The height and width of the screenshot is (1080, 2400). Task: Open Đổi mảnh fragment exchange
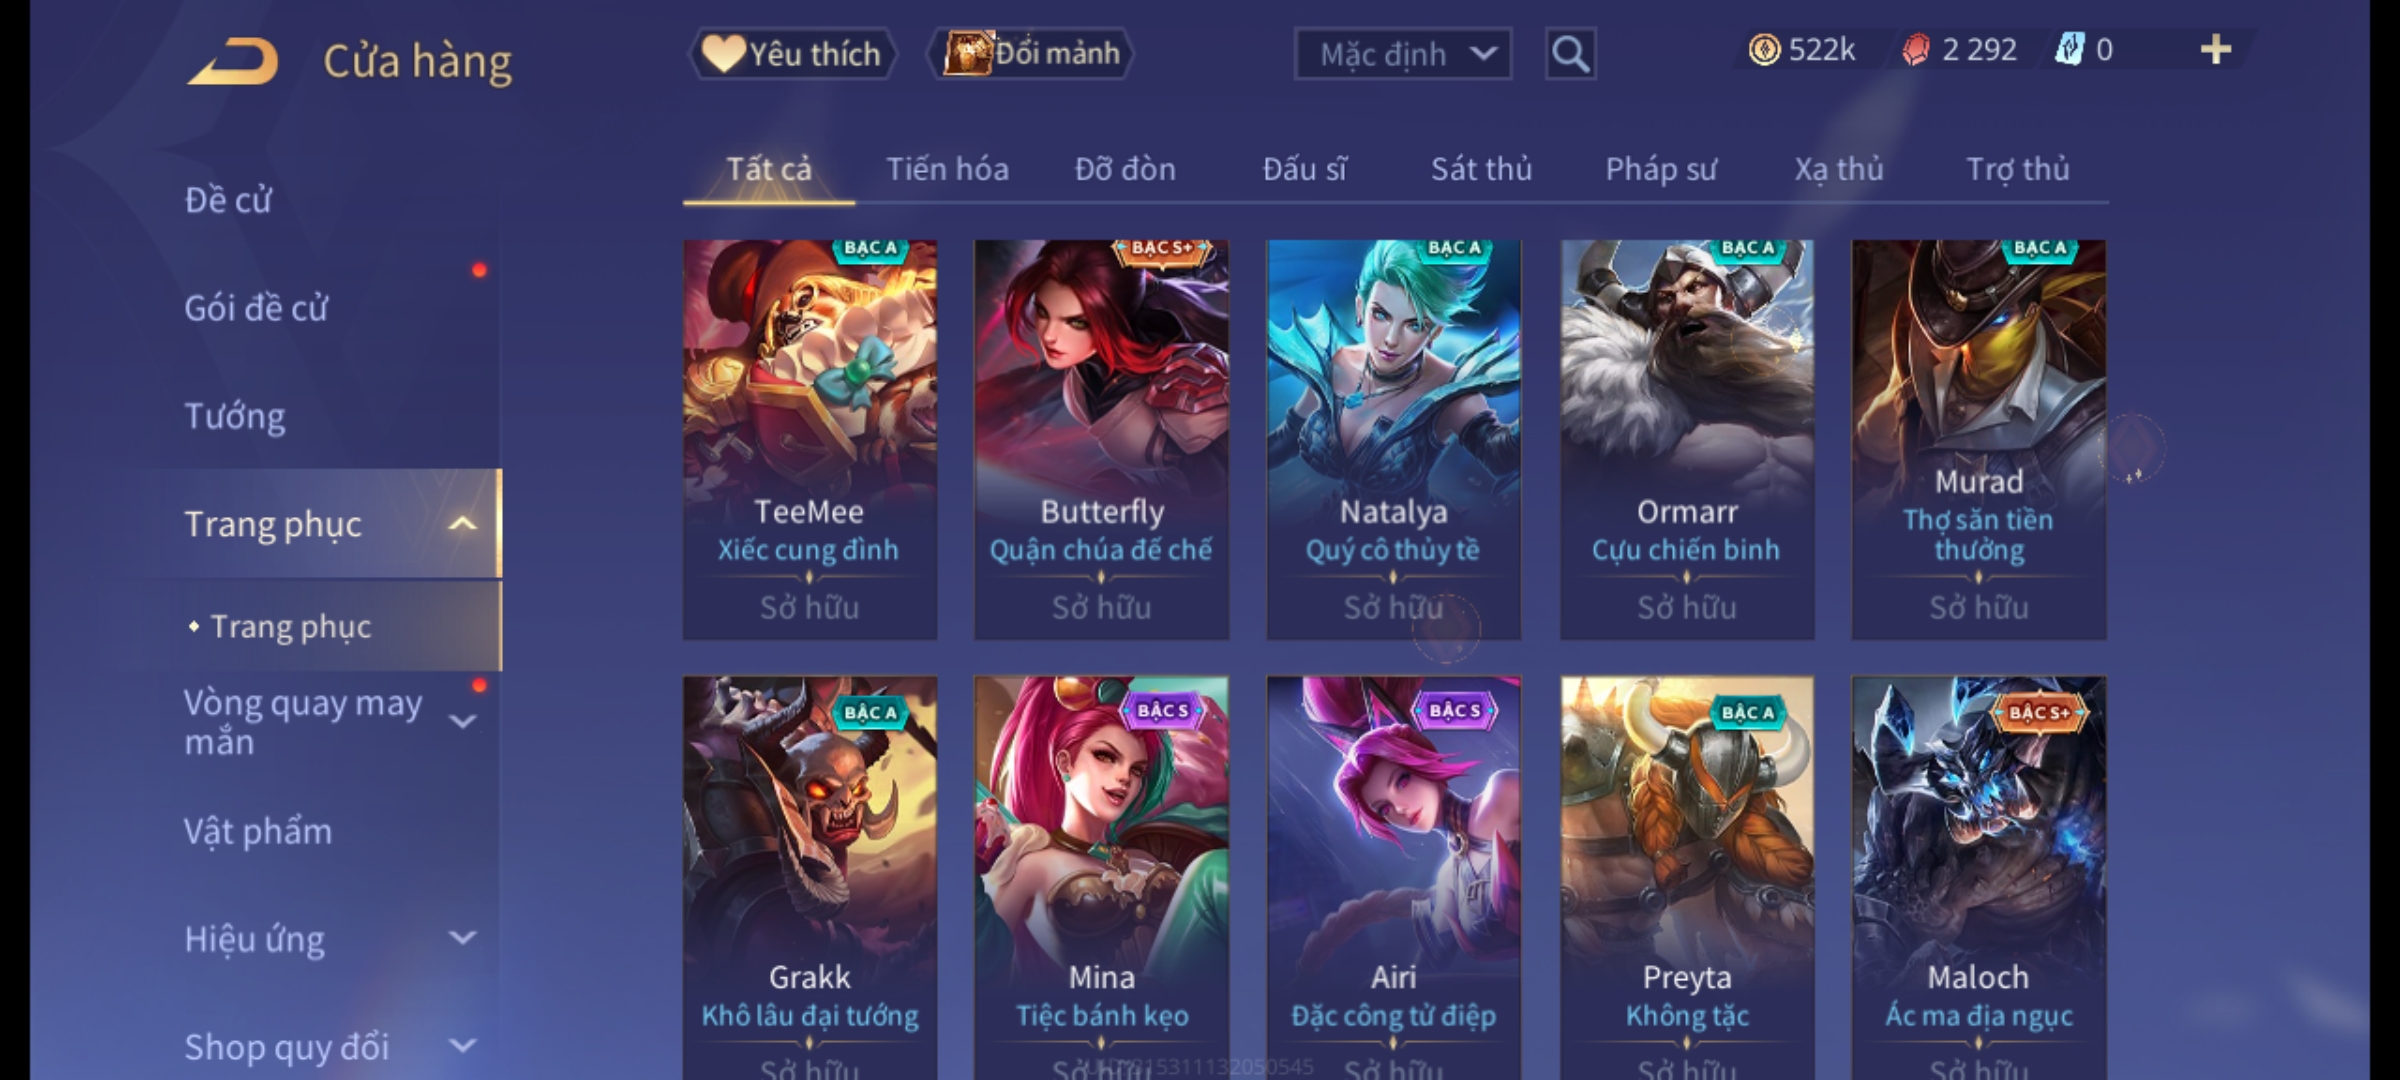pos(1031,54)
